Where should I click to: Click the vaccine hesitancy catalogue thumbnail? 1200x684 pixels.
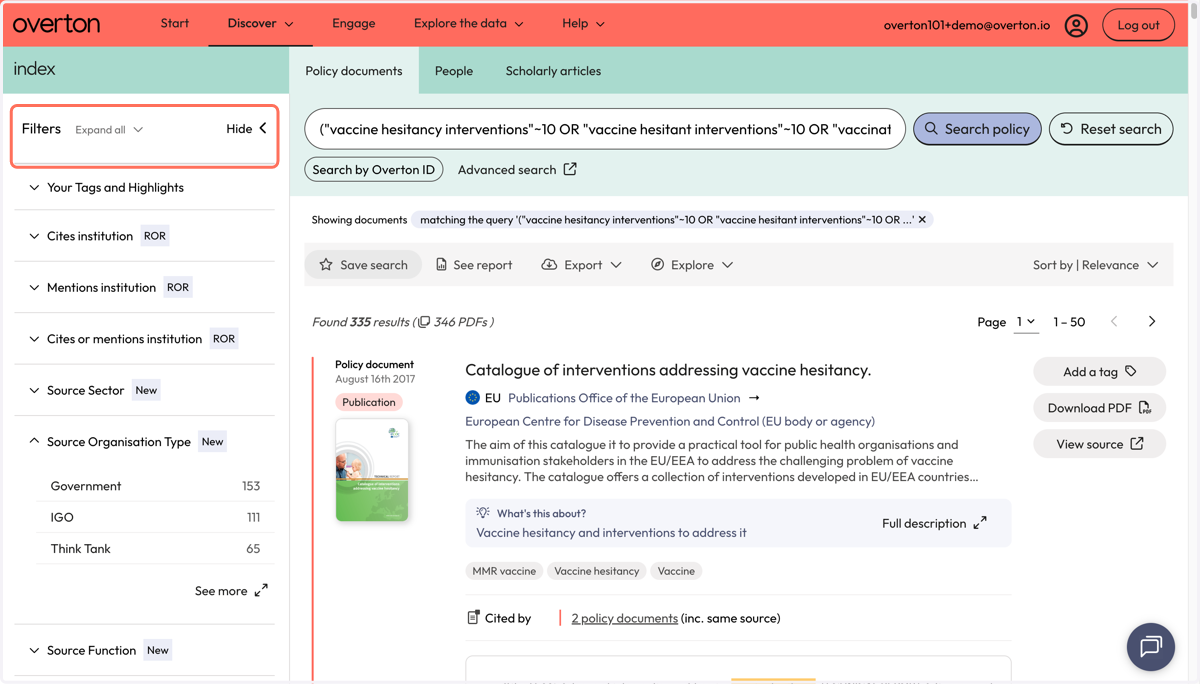pos(372,470)
